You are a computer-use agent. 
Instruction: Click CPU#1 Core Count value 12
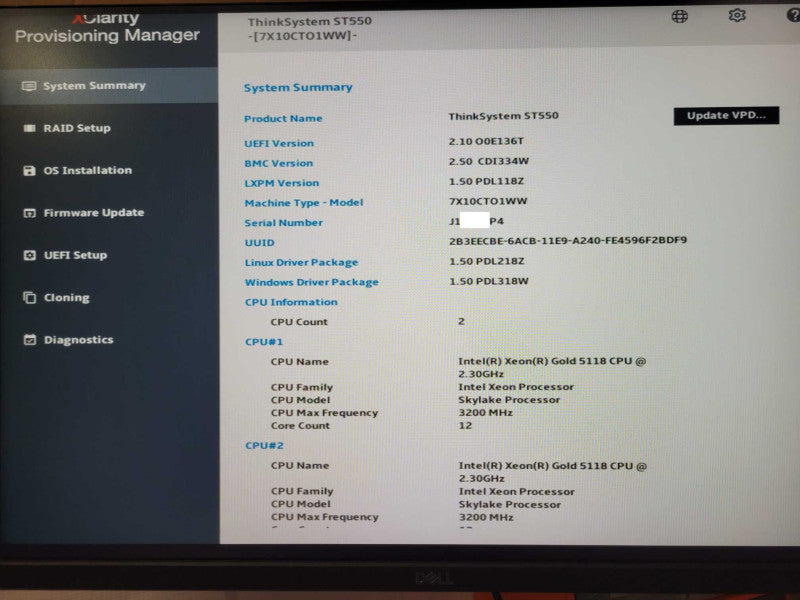[x=465, y=426]
